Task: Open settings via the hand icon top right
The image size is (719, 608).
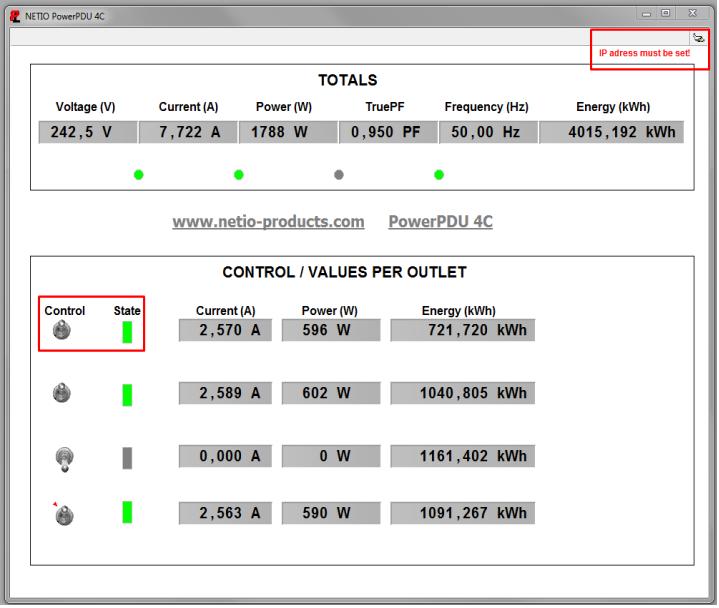Action: click(x=699, y=38)
